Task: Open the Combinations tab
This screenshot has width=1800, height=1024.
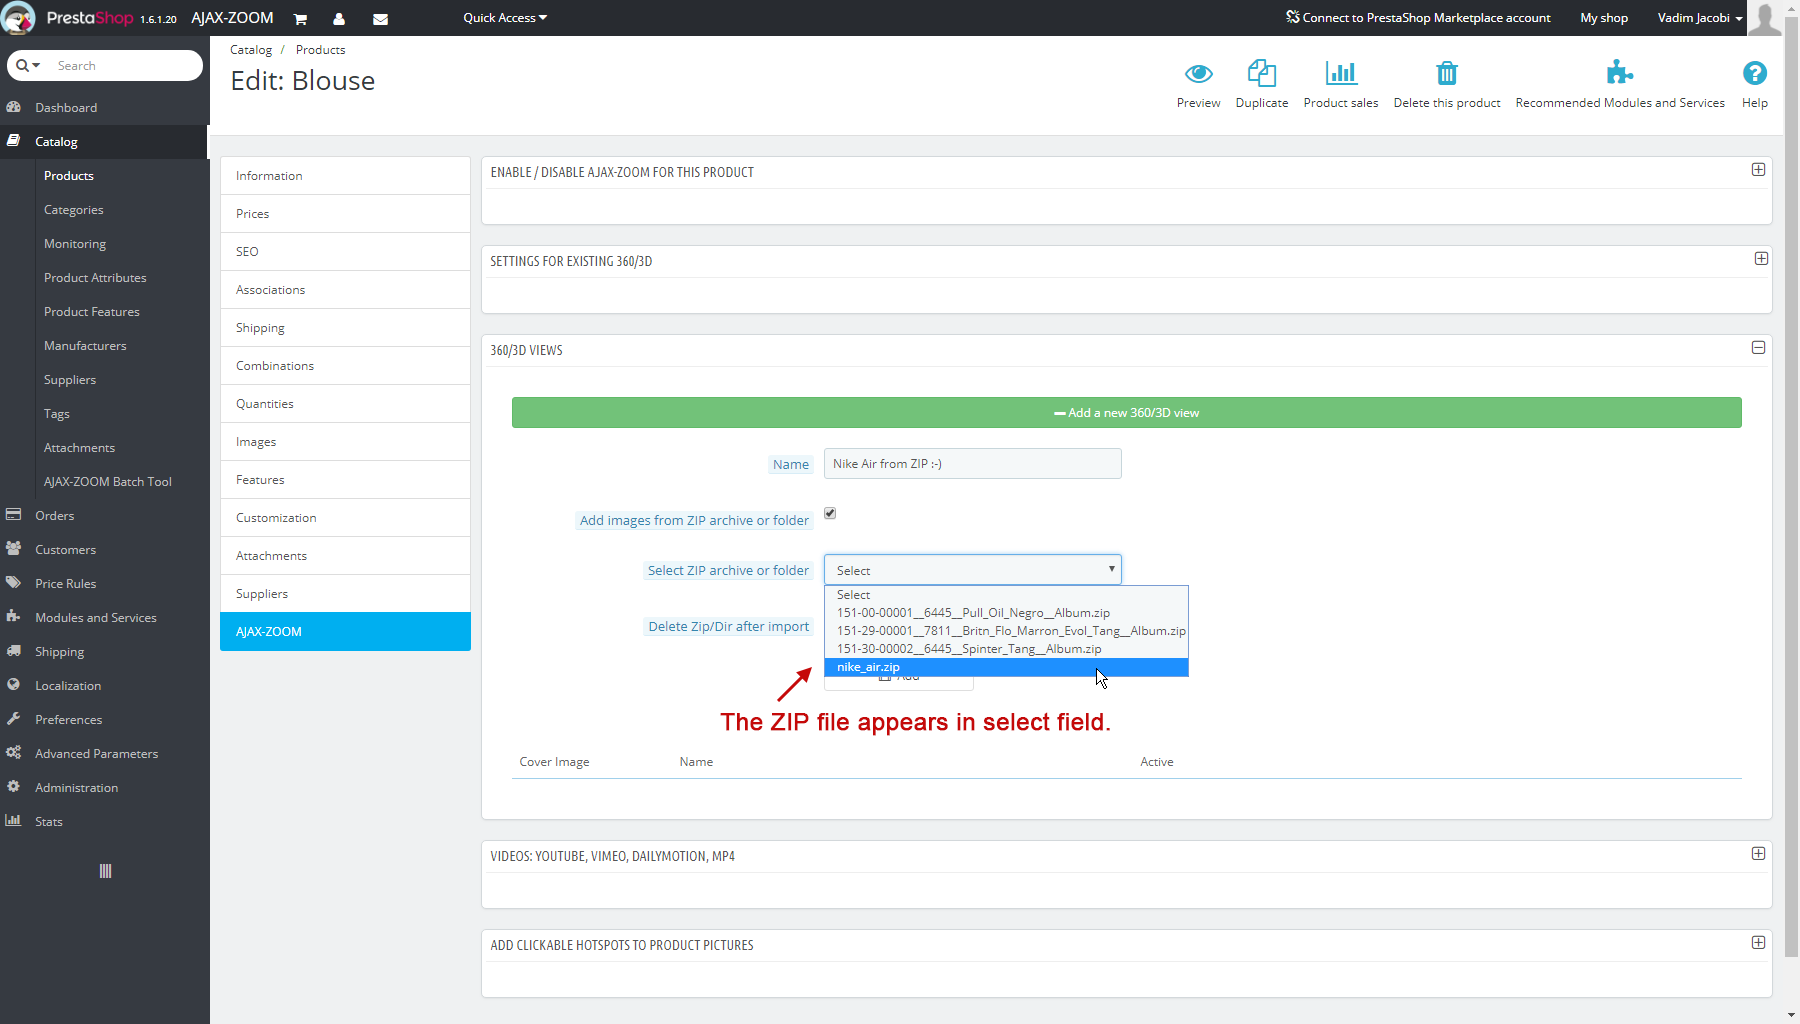Action: 345,366
